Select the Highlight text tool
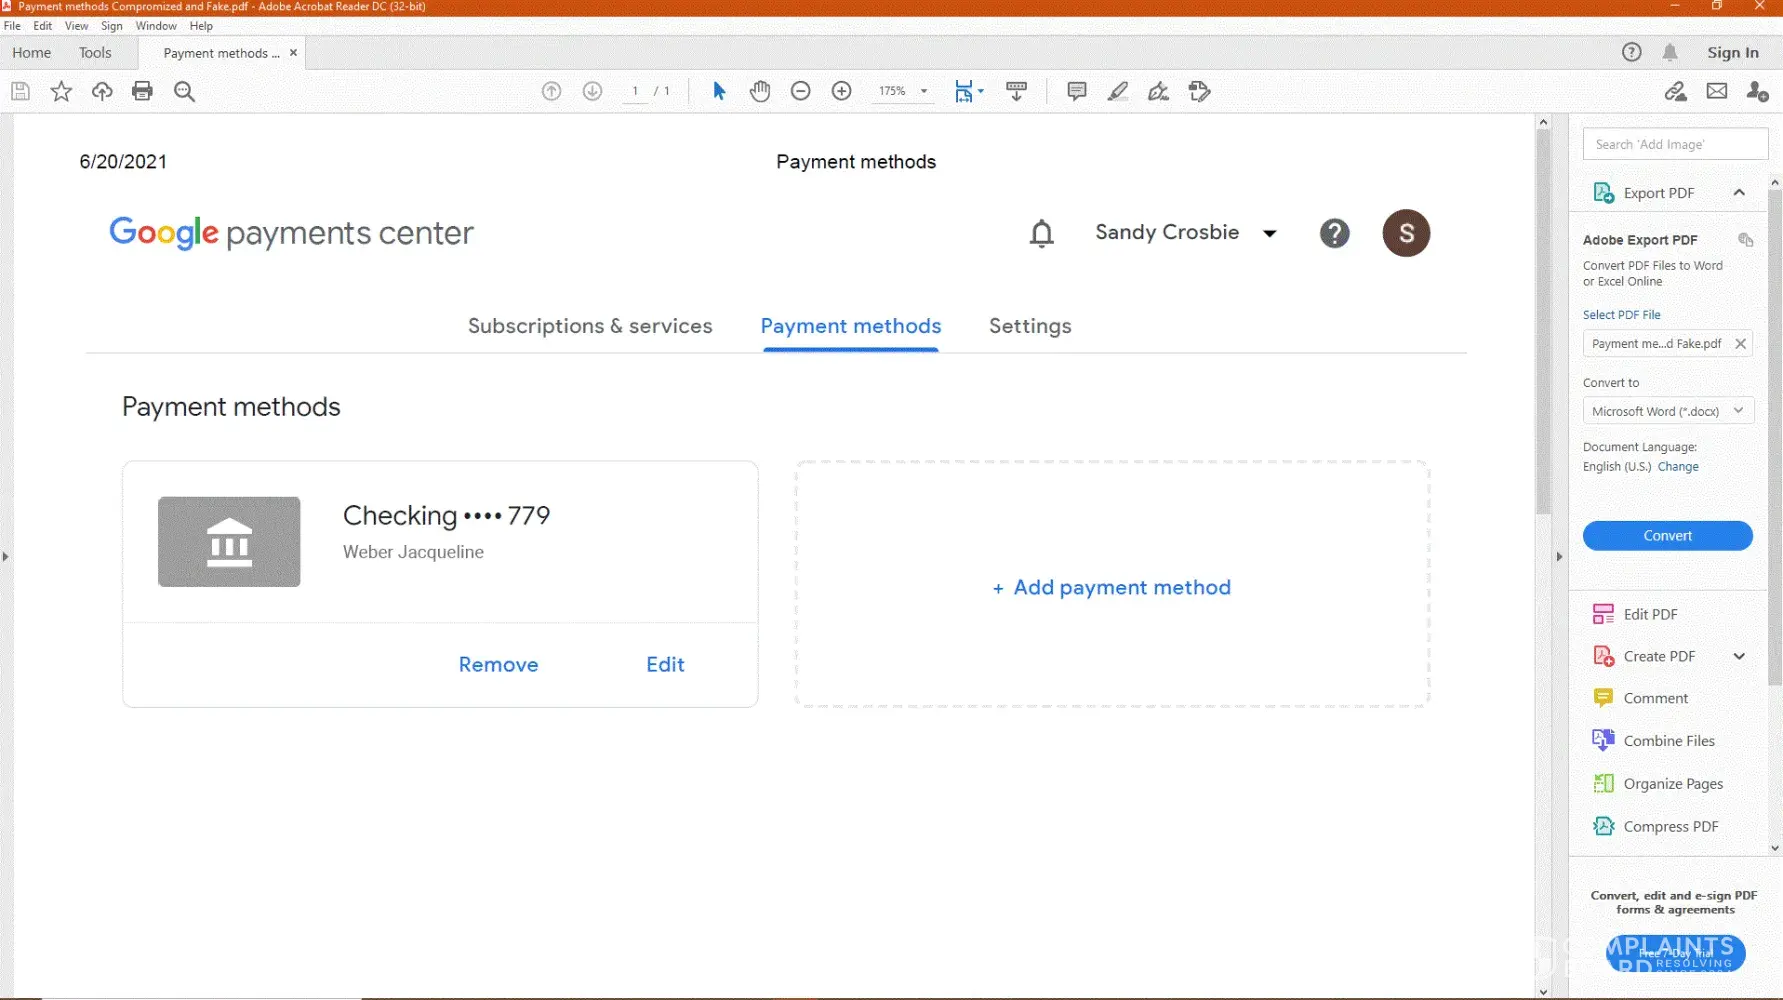1783x1000 pixels. (1118, 91)
